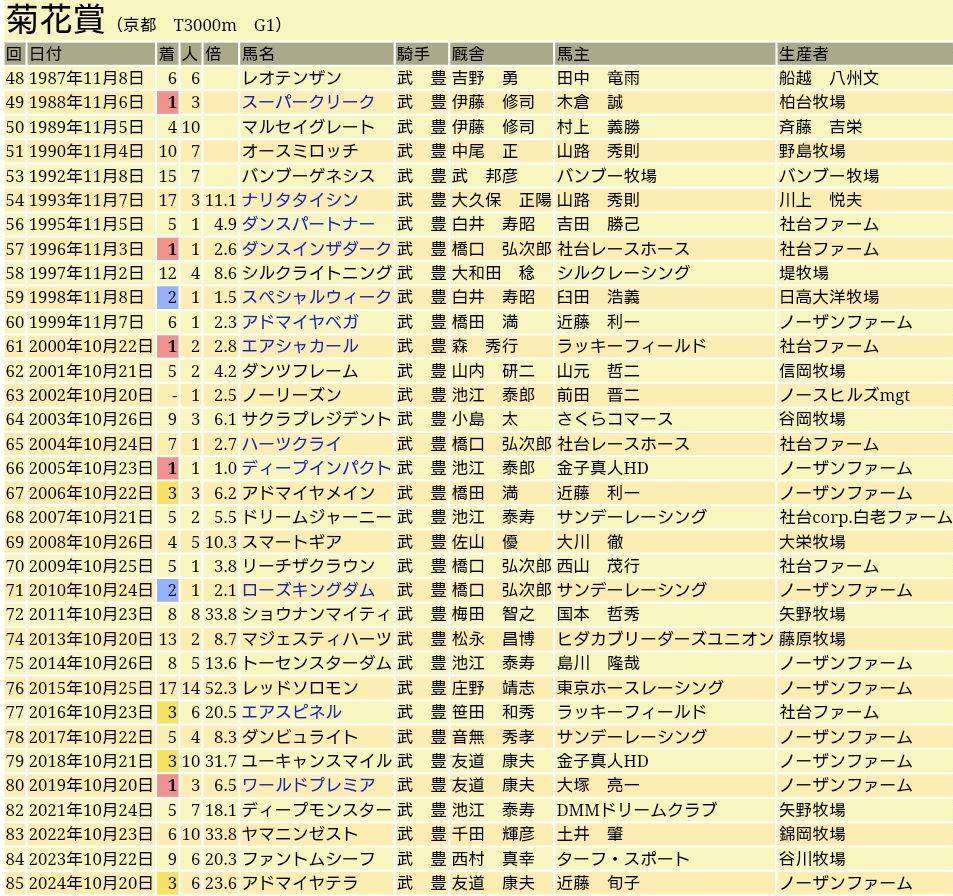
Task: Click the red 1st-place cell for 2005
Action: [x=172, y=468]
